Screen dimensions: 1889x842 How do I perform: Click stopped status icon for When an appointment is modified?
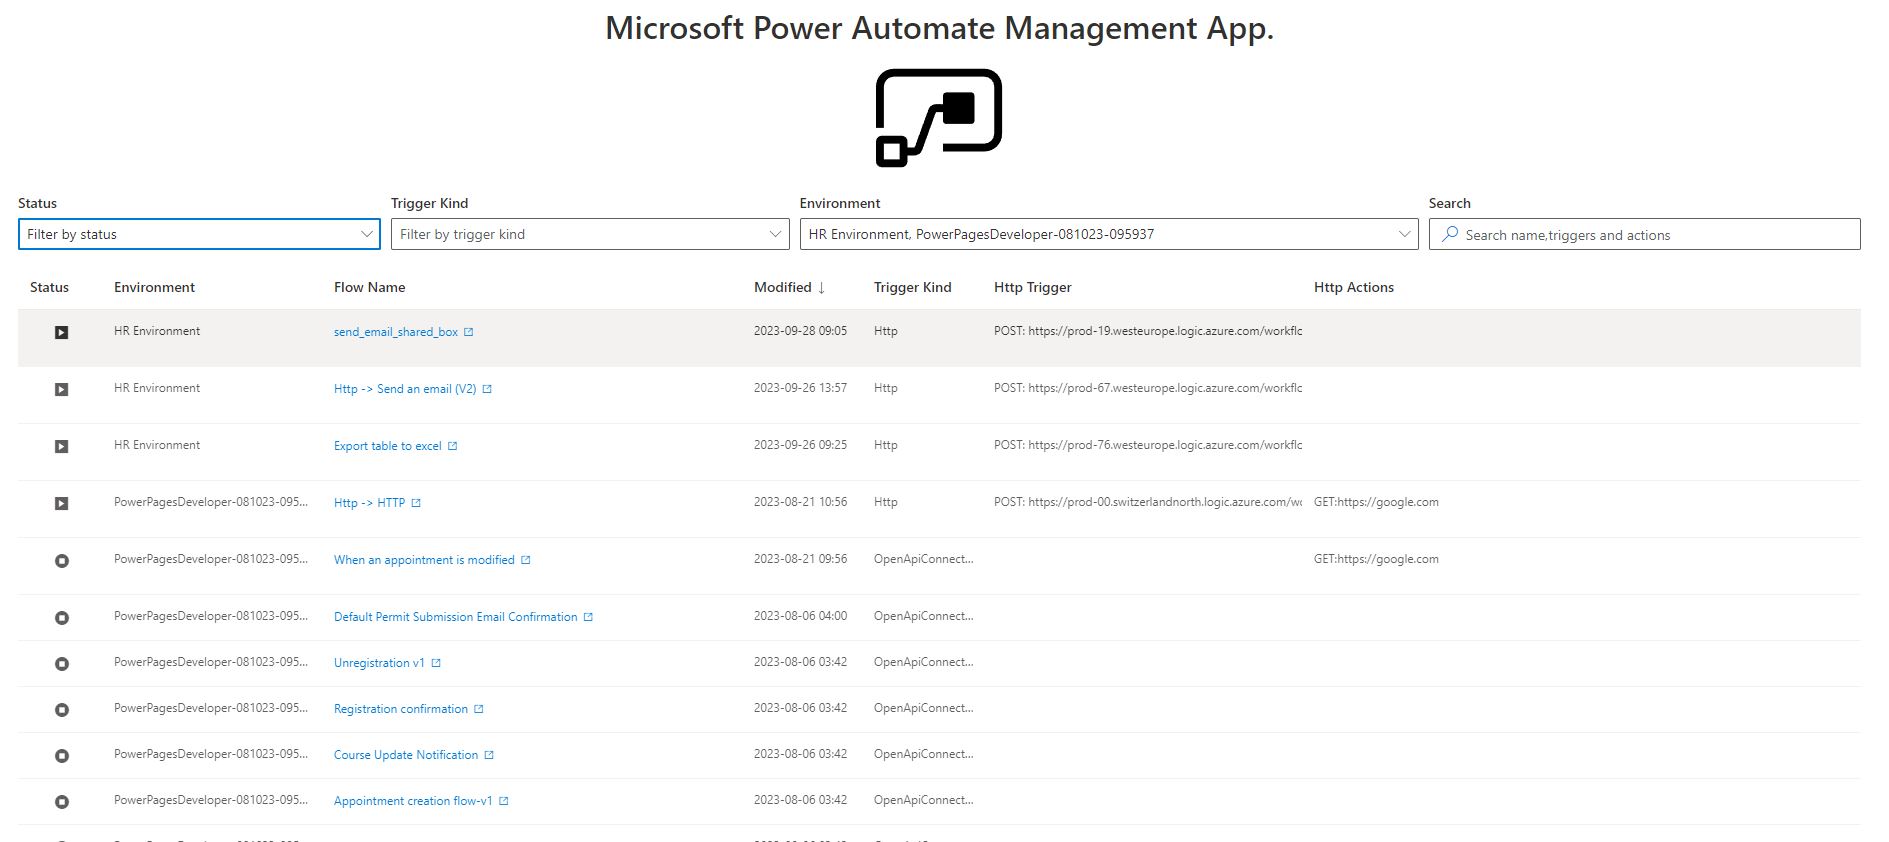point(61,560)
